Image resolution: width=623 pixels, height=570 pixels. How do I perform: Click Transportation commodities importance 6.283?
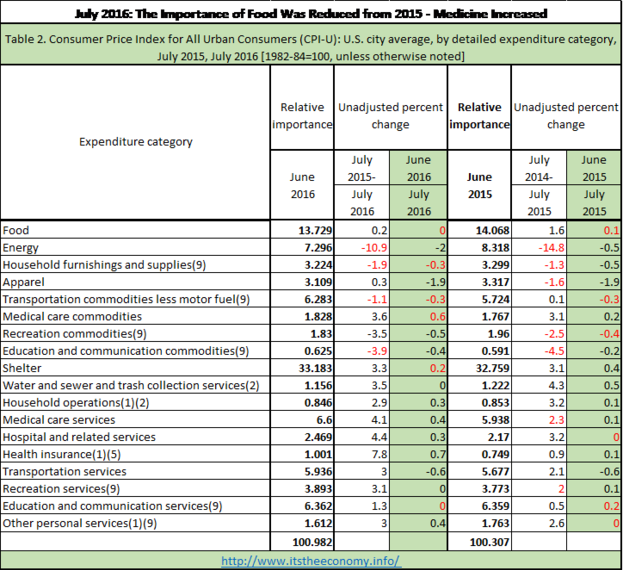pyautogui.click(x=318, y=299)
